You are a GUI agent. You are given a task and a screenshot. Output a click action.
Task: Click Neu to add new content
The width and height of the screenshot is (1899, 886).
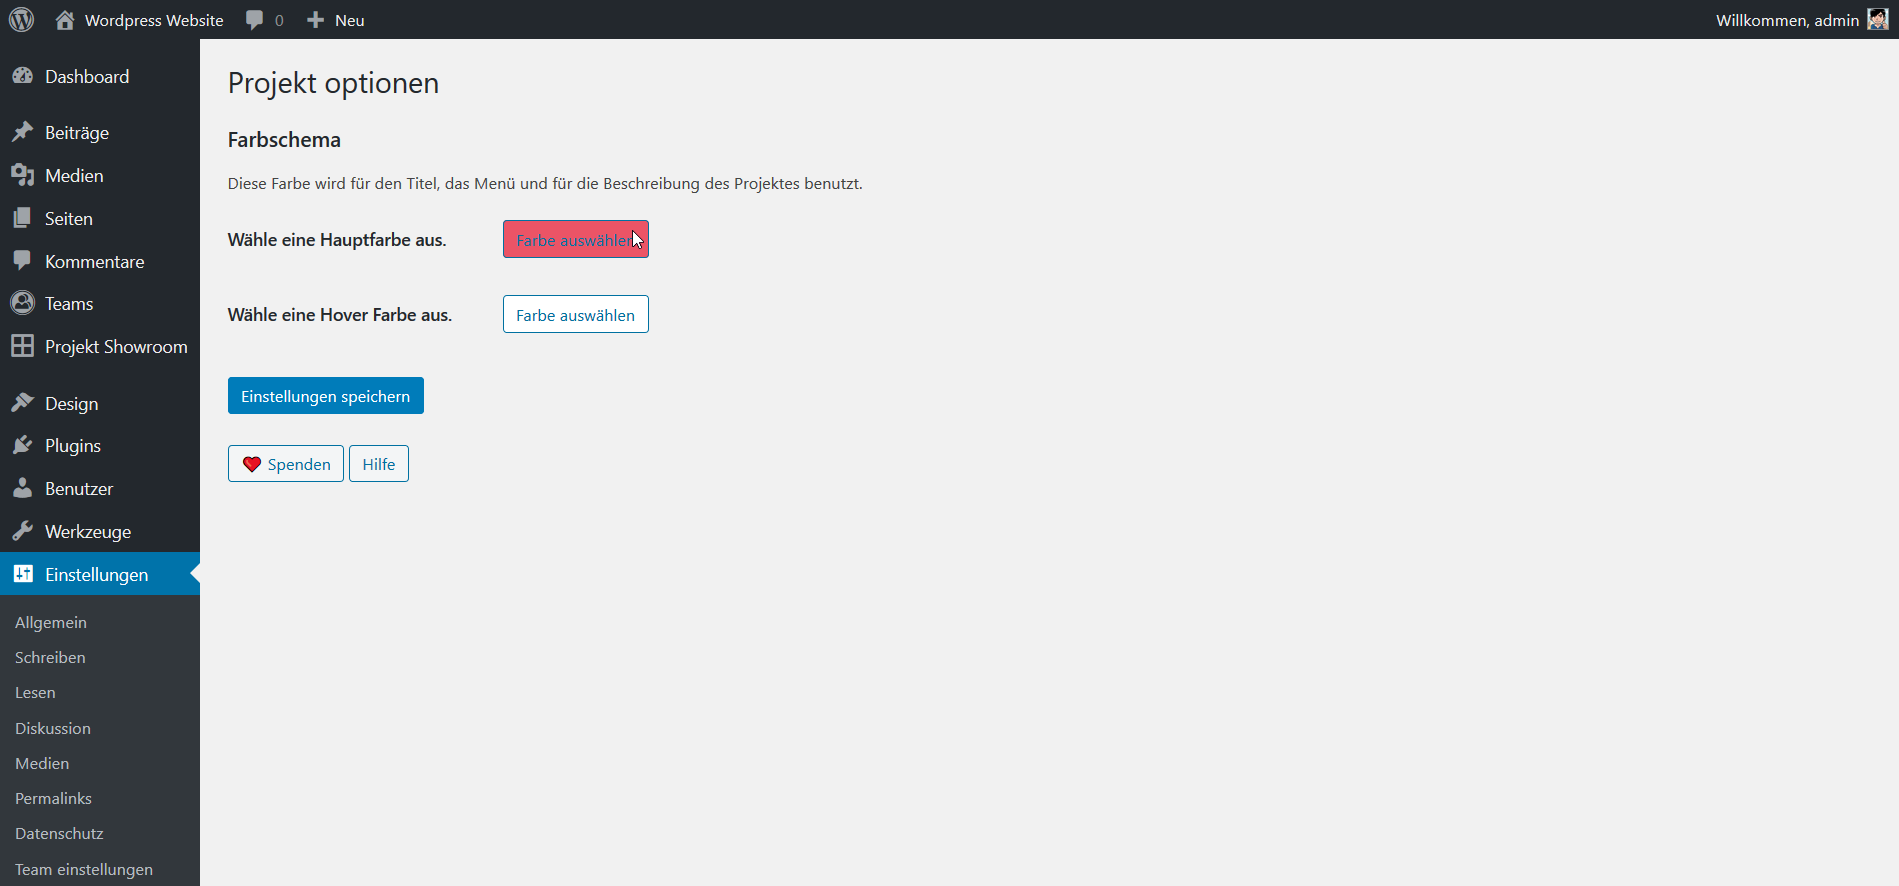pos(349,20)
